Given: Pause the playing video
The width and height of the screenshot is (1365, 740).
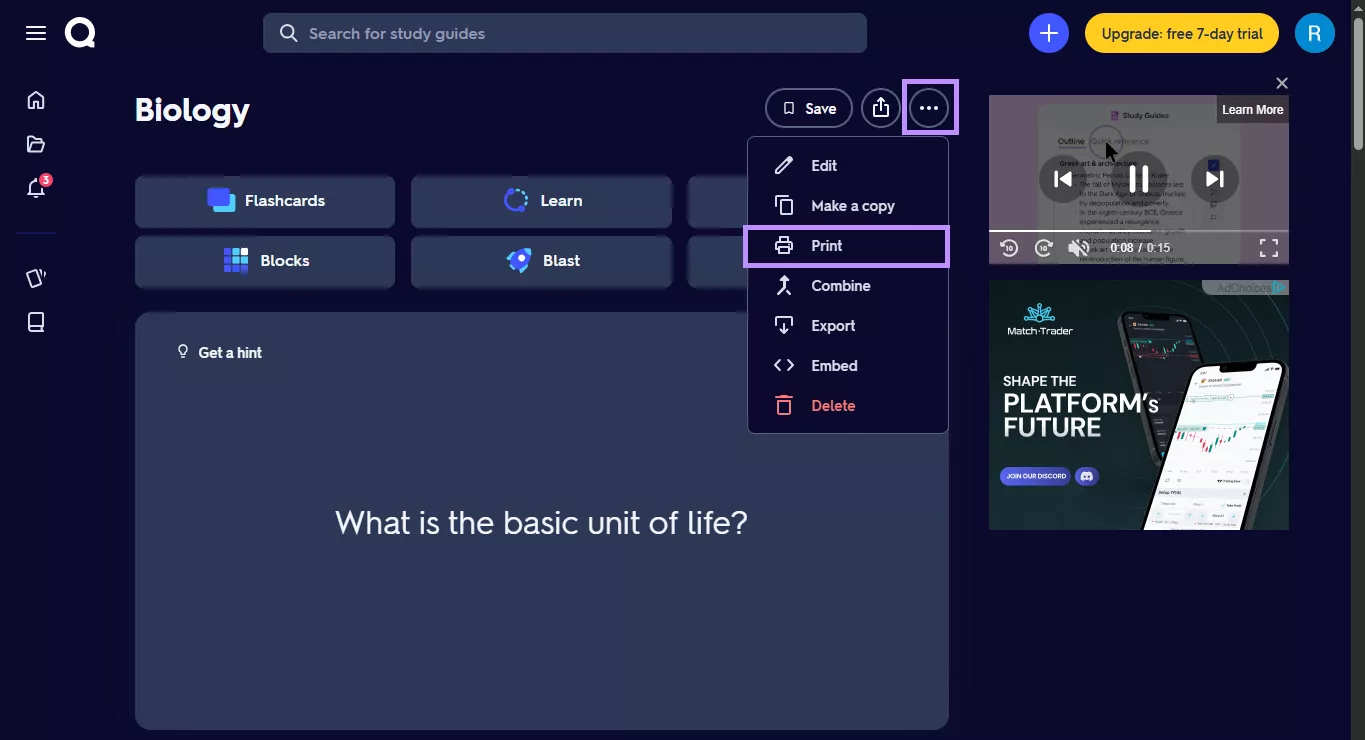Looking at the screenshot, I should (1138, 178).
